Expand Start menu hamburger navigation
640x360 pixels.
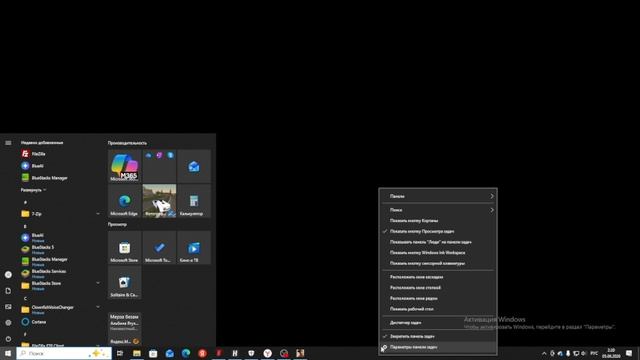click(8, 143)
